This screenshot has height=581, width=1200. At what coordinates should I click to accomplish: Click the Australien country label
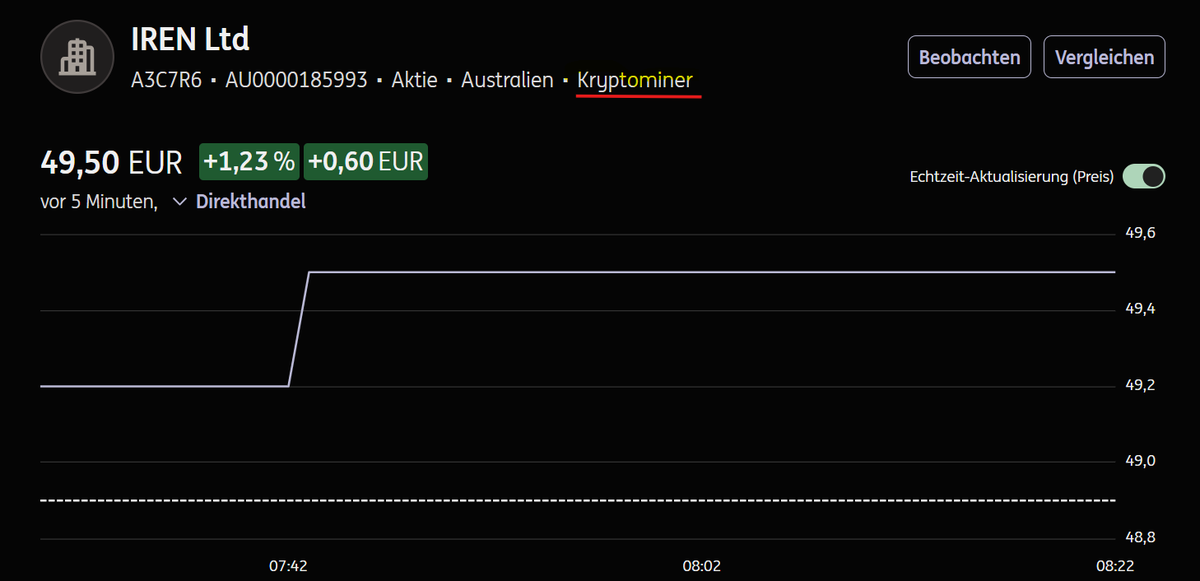[x=507, y=80]
